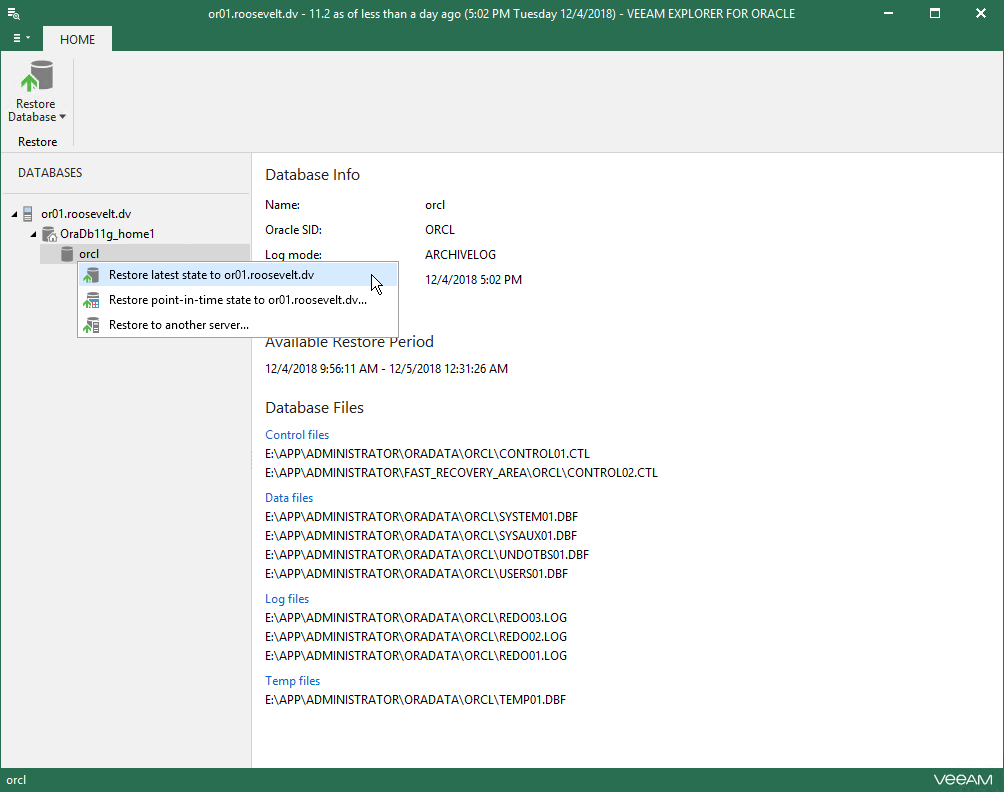Select OraDb11g_home1 in the tree
Viewport: 1004px width, 792px height.
(x=107, y=234)
